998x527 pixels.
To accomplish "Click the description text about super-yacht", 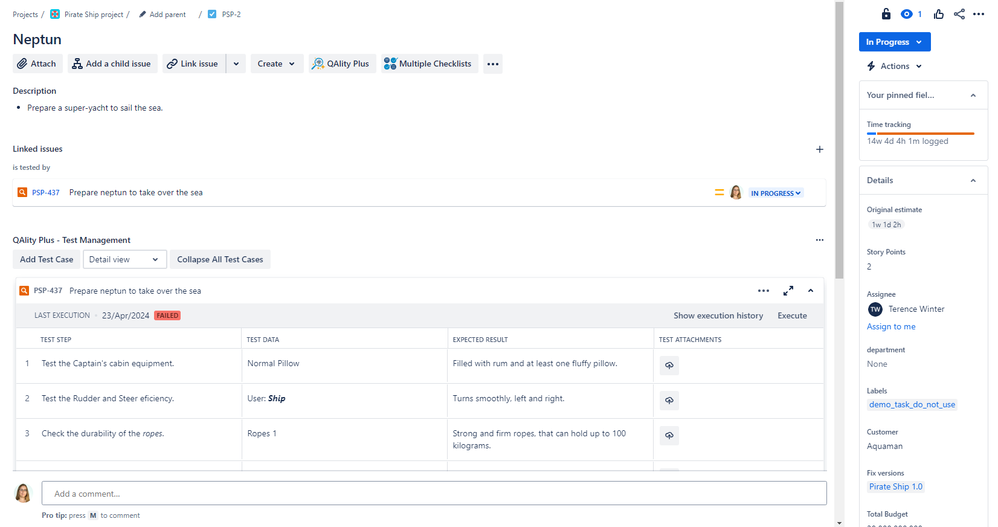I will tap(95, 108).
